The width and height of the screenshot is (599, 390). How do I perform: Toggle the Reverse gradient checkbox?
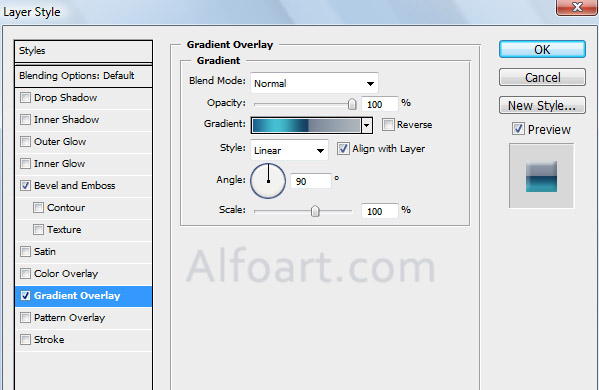point(388,125)
